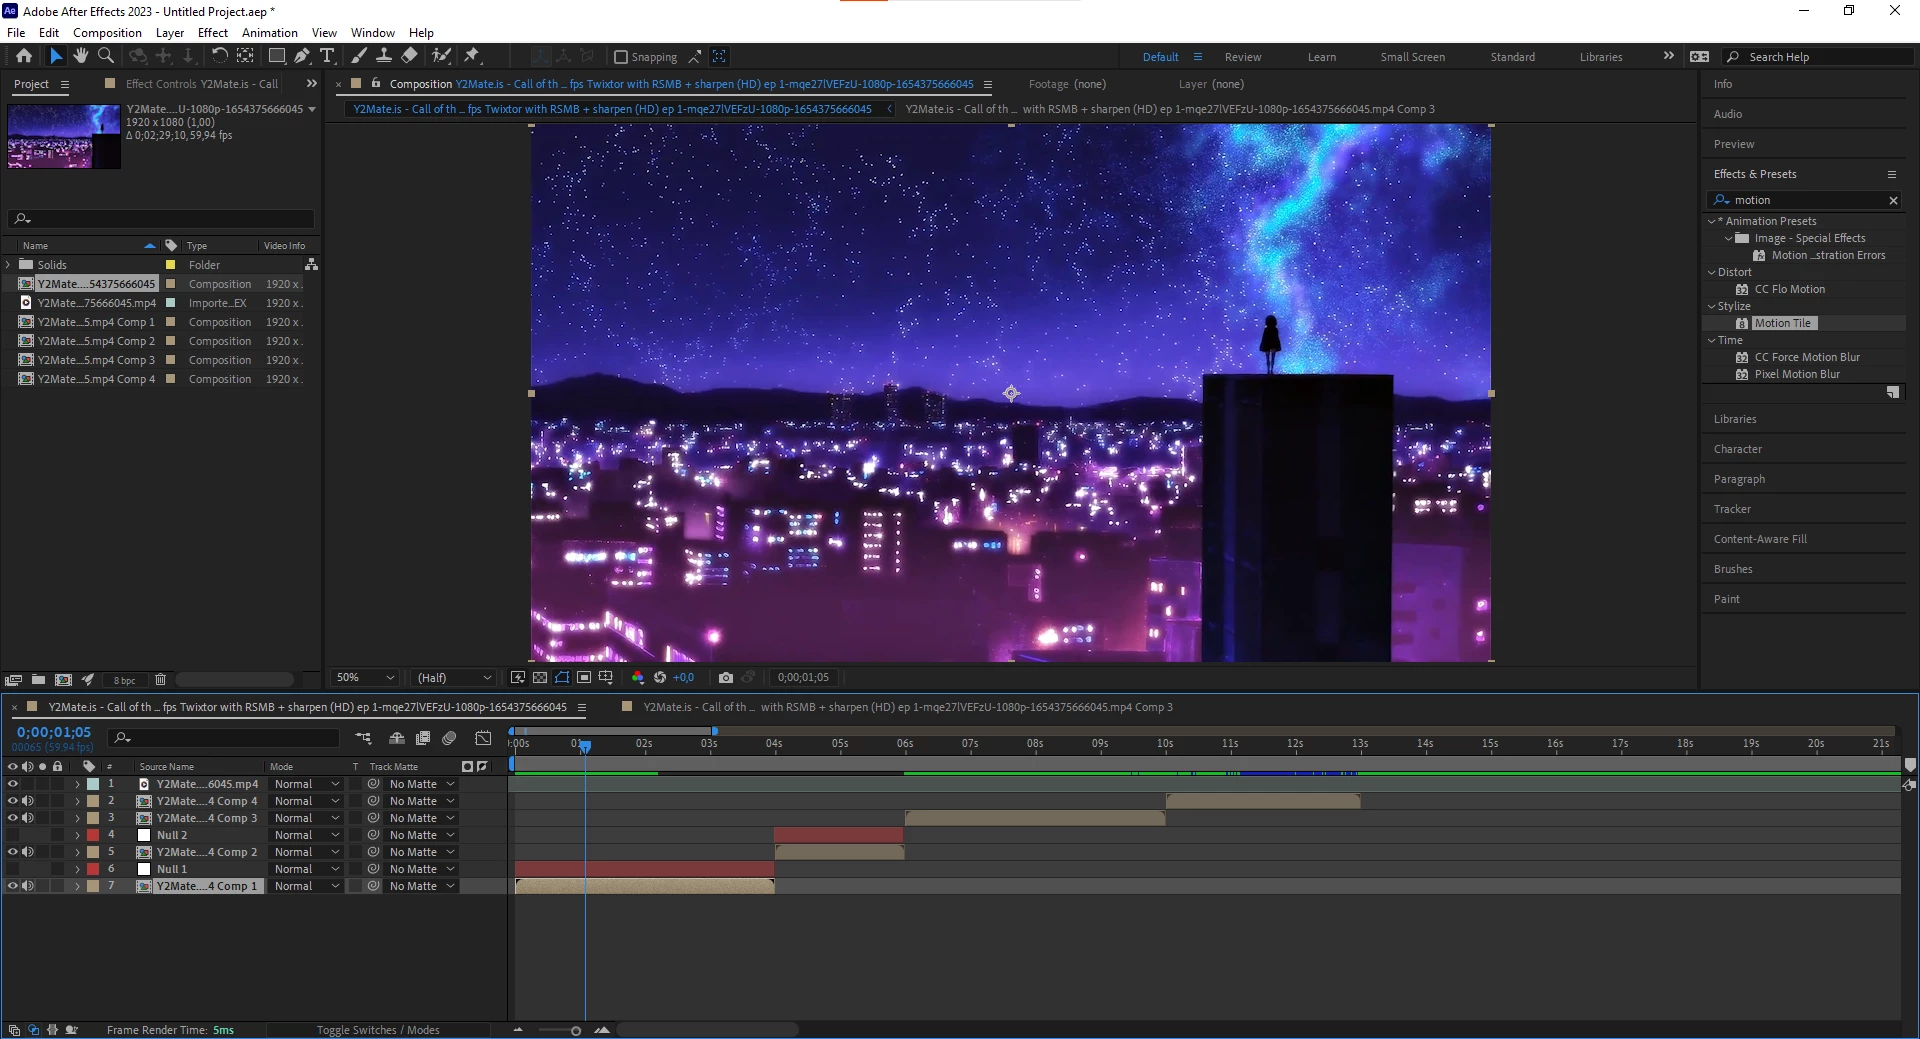This screenshot has width=1920, height=1039.
Task: Select the Hand tool
Action: click(81, 56)
